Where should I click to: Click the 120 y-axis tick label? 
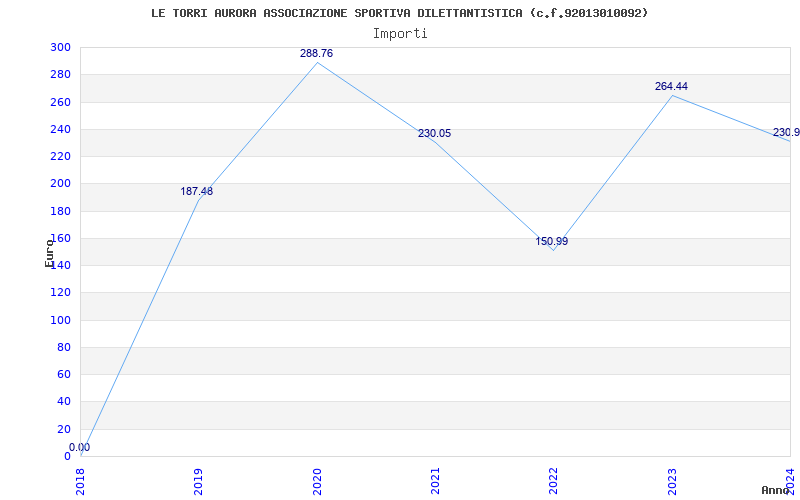(x=60, y=293)
